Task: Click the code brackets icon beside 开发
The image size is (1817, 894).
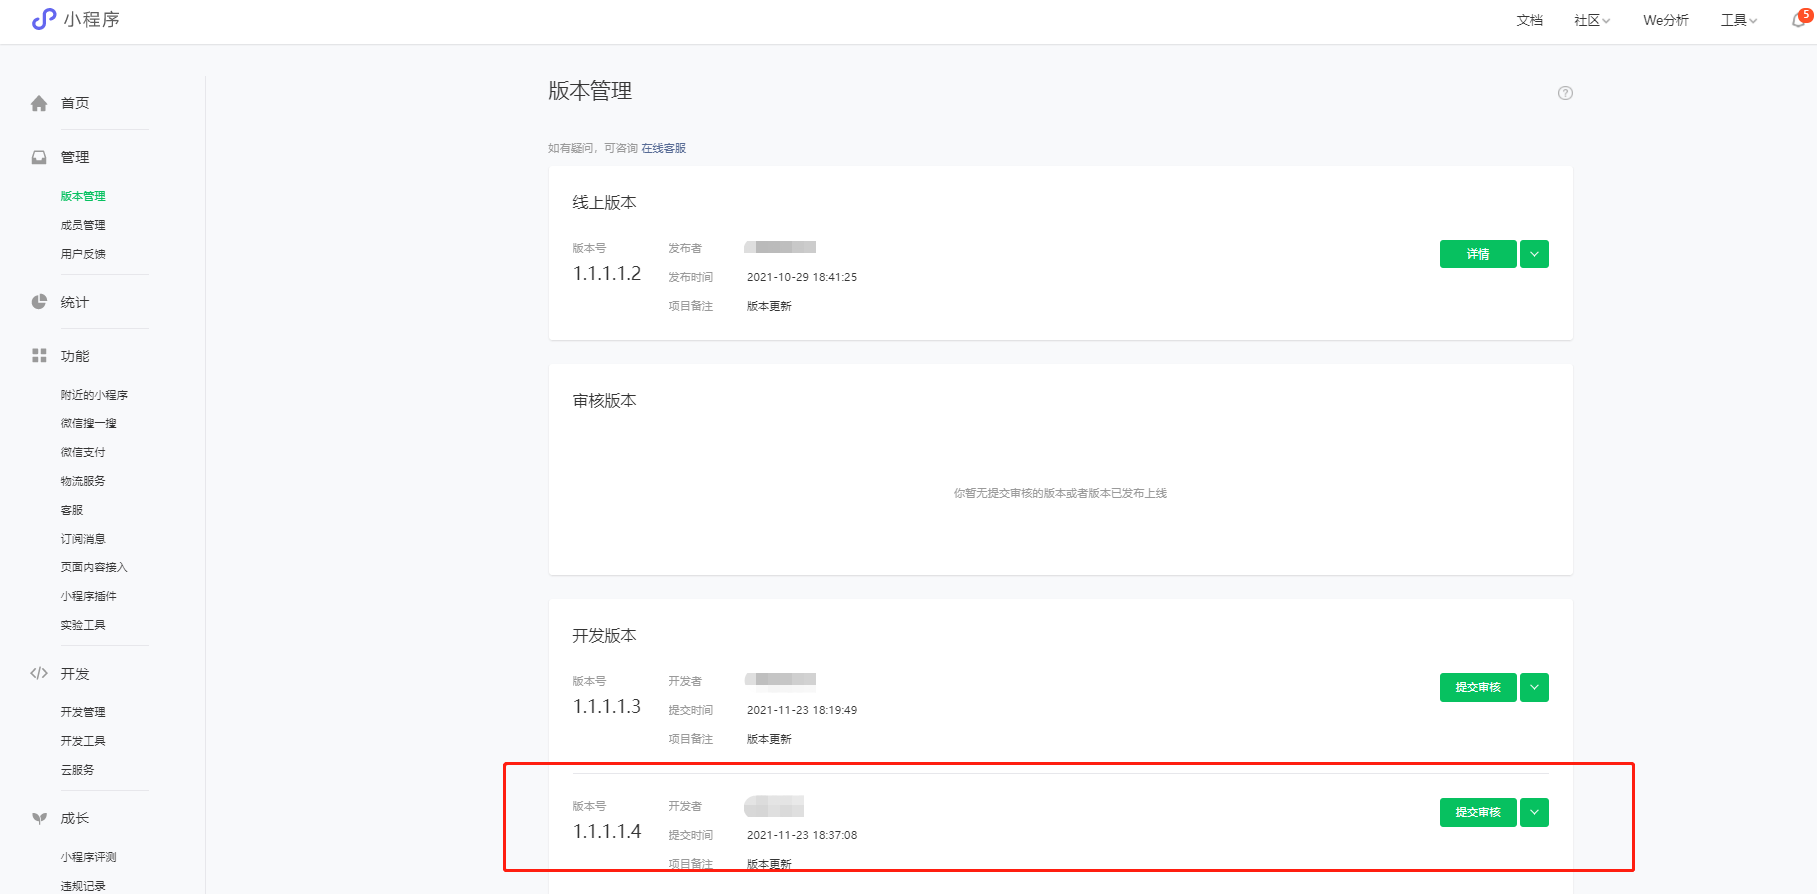Action: click(39, 673)
